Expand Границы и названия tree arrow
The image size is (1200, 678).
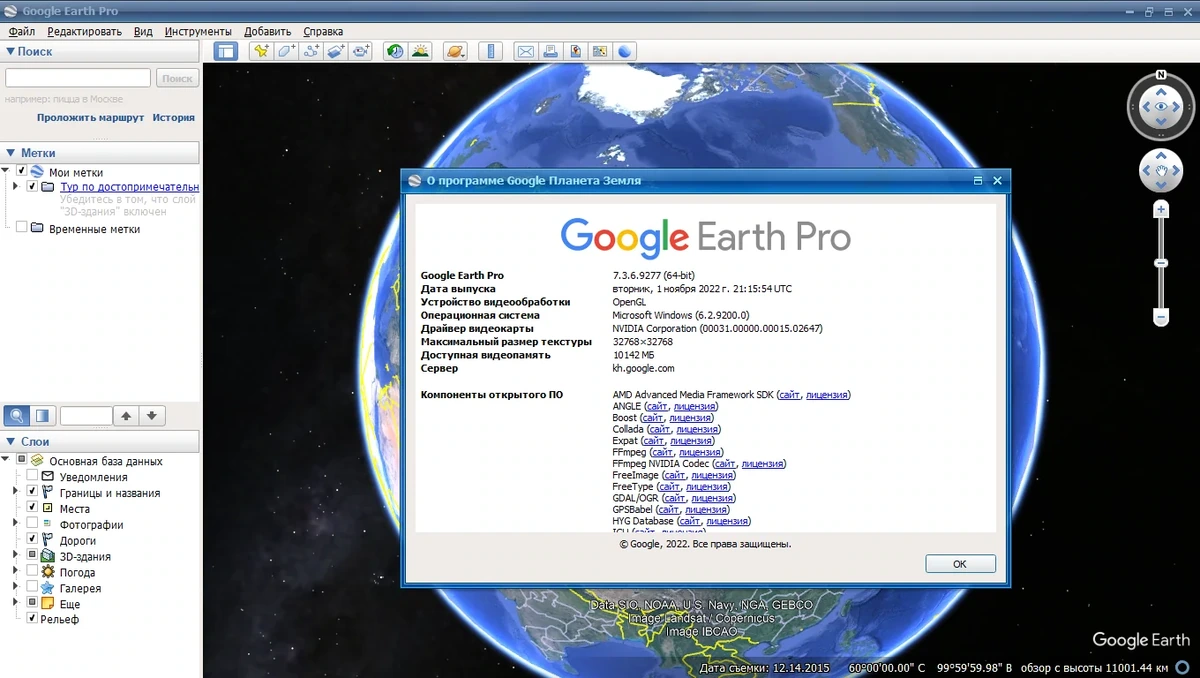pyautogui.click(x=15, y=493)
